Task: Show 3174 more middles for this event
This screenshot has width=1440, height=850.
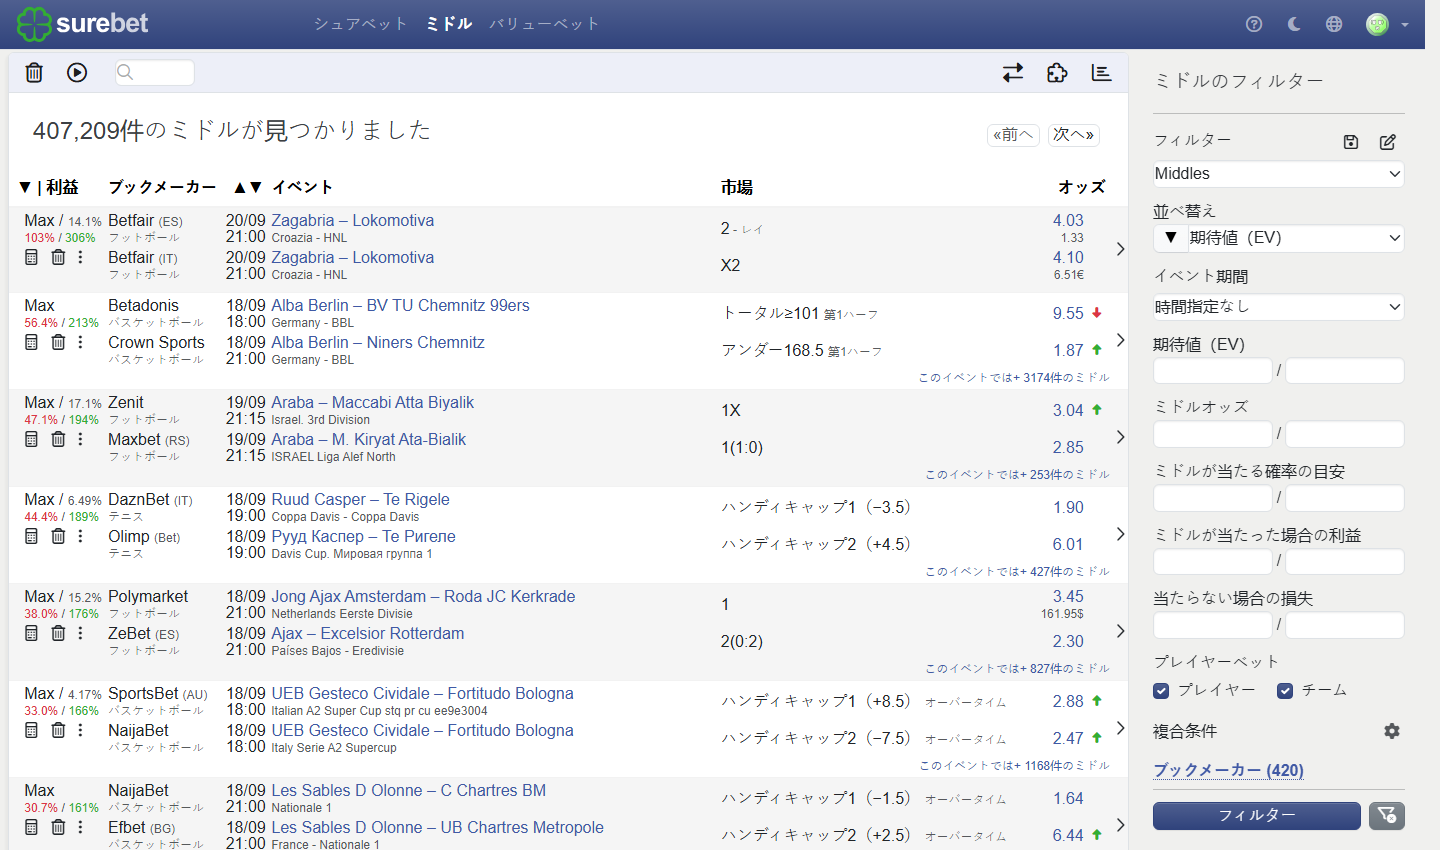Action: pos(1014,377)
